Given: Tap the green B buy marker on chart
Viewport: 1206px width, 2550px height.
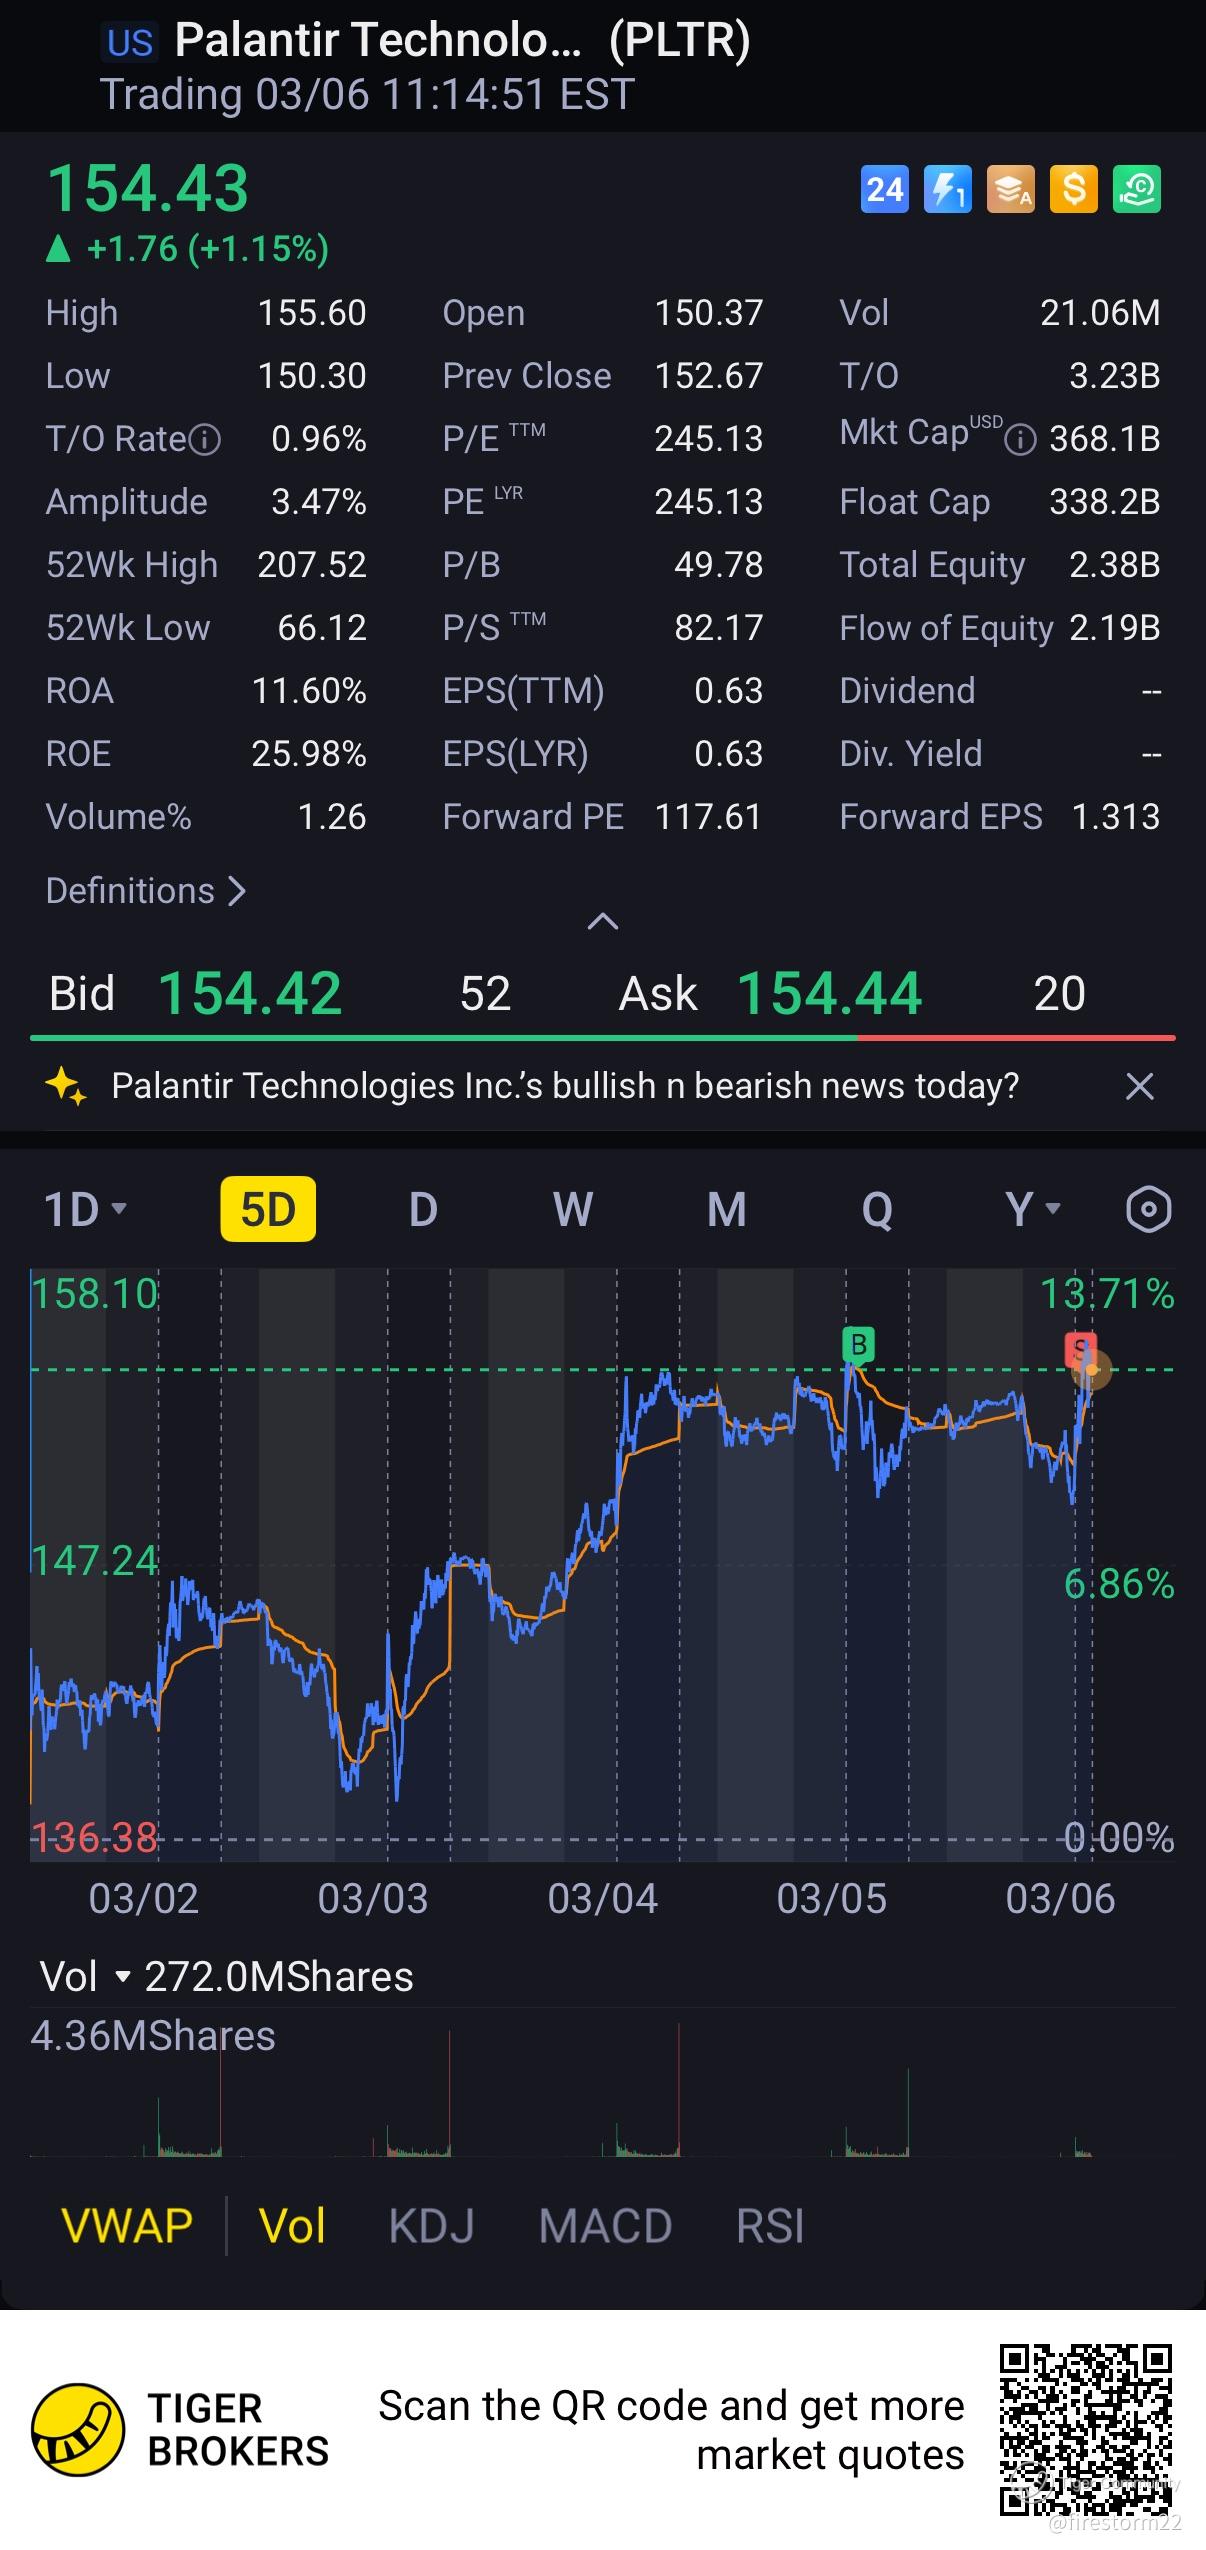Looking at the screenshot, I should coord(858,1345).
